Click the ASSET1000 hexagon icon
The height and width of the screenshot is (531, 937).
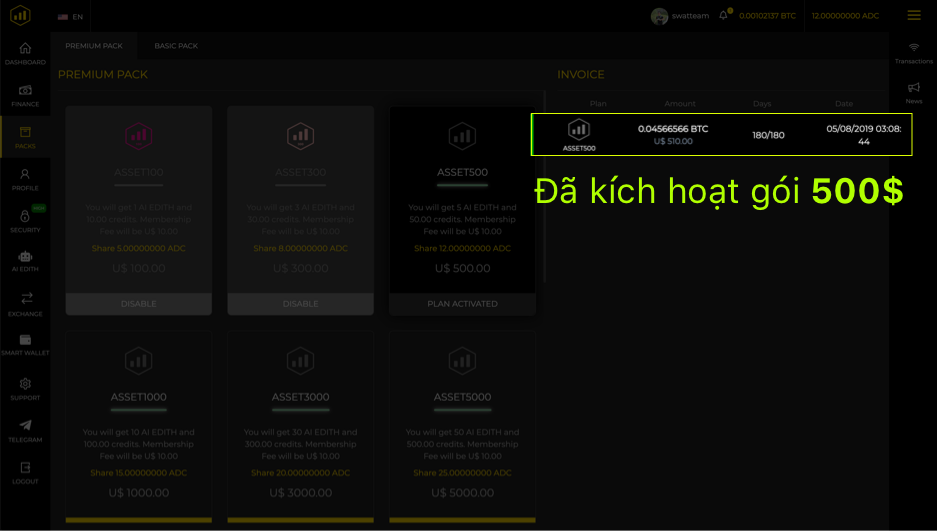coord(139,361)
